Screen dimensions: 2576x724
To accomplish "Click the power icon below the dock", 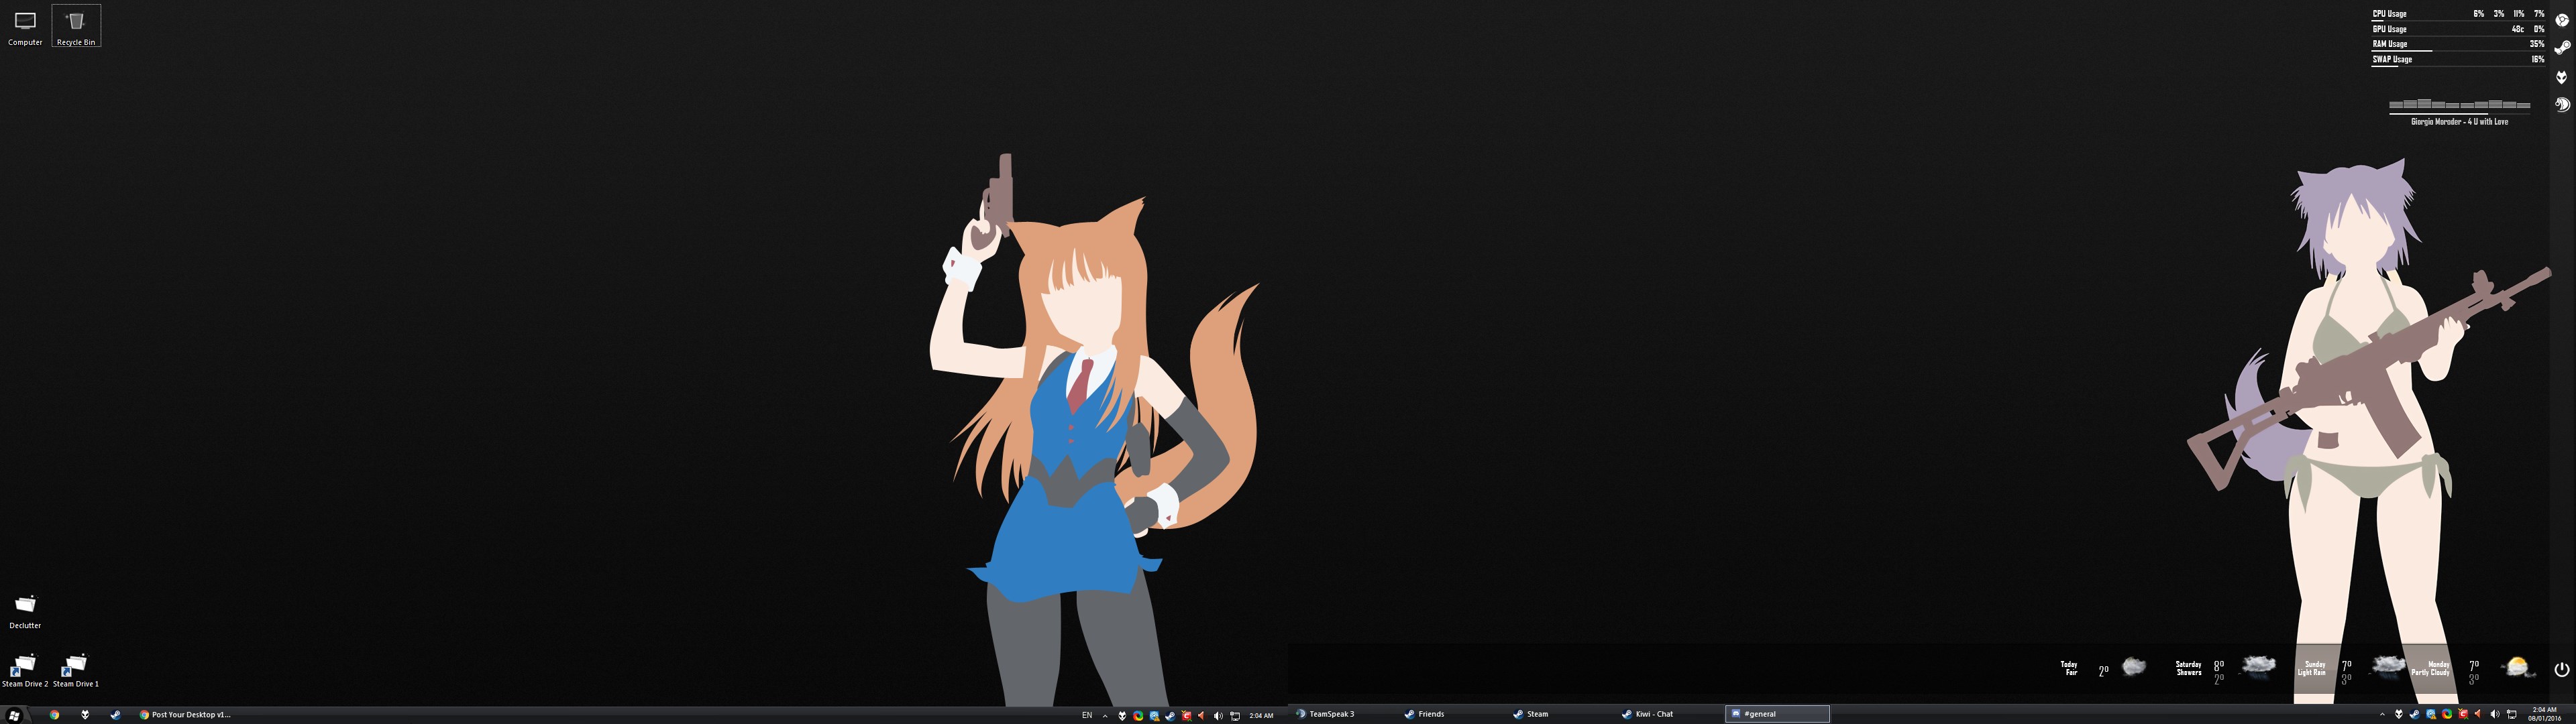I will 2562,669.
